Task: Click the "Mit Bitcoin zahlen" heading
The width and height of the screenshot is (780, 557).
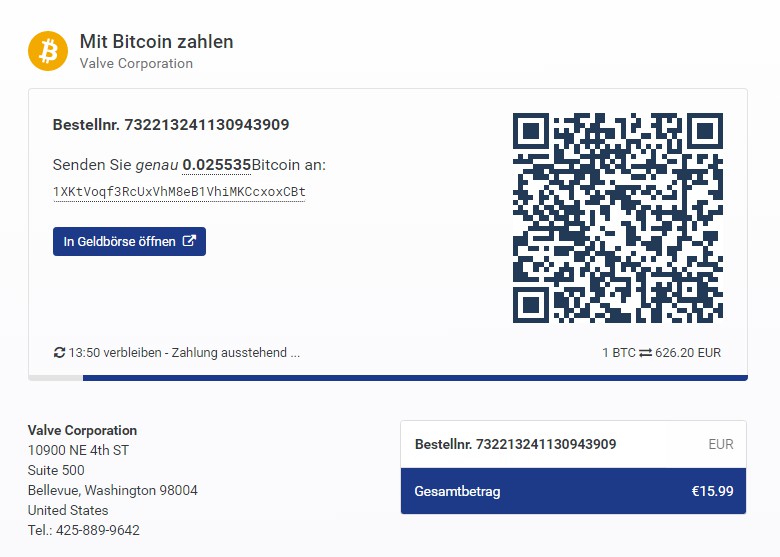Action: click(x=156, y=42)
